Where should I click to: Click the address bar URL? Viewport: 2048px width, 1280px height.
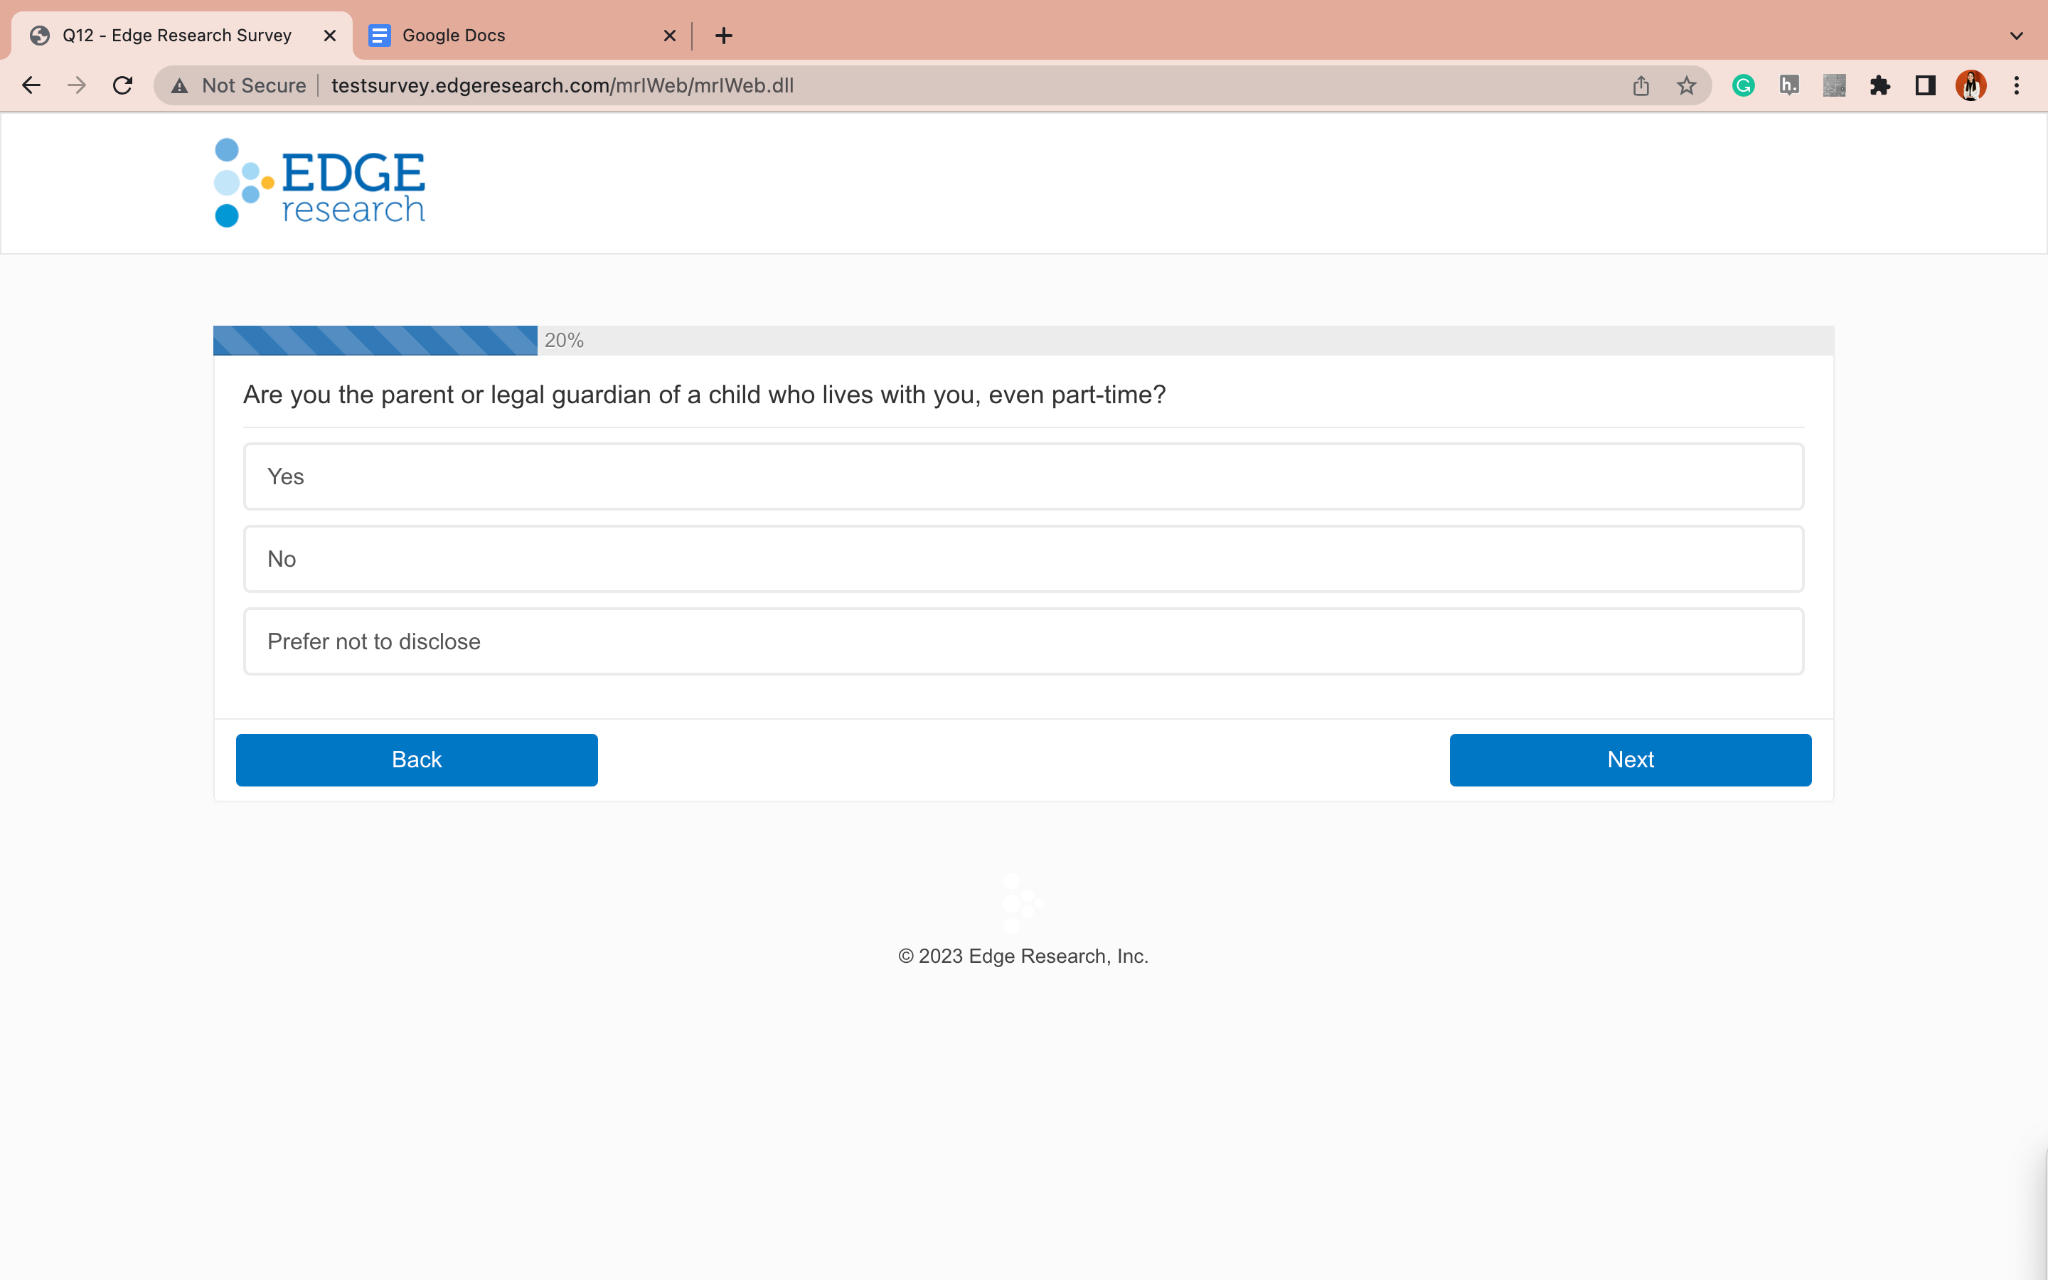(562, 86)
